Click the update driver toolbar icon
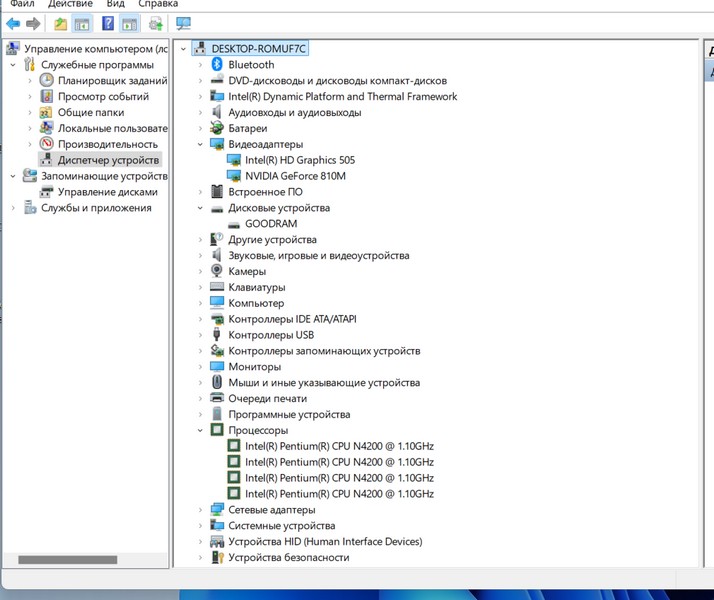The image size is (714, 600). click(155, 23)
